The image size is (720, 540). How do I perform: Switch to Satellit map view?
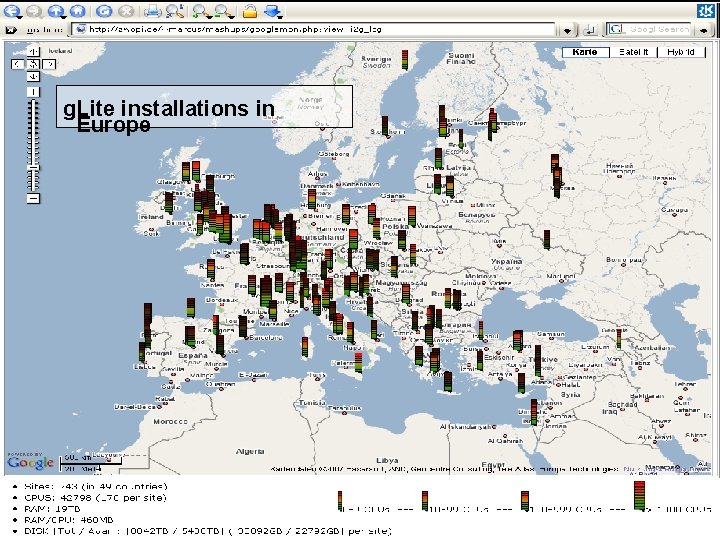(x=634, y=51)
